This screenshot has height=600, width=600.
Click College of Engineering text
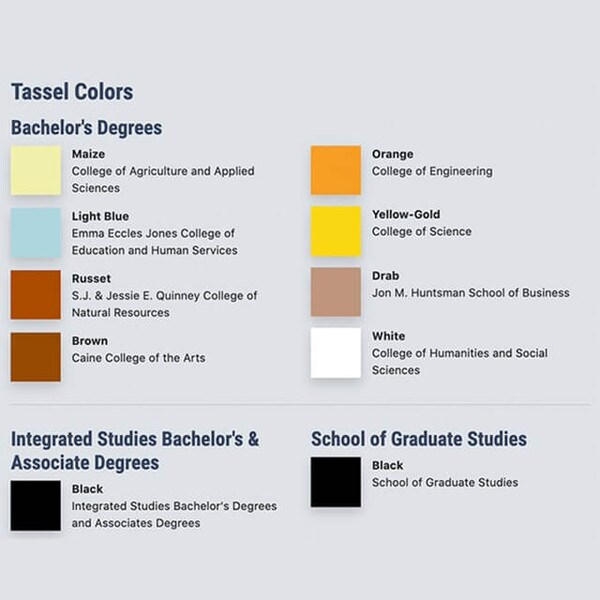tap(432, 171)
